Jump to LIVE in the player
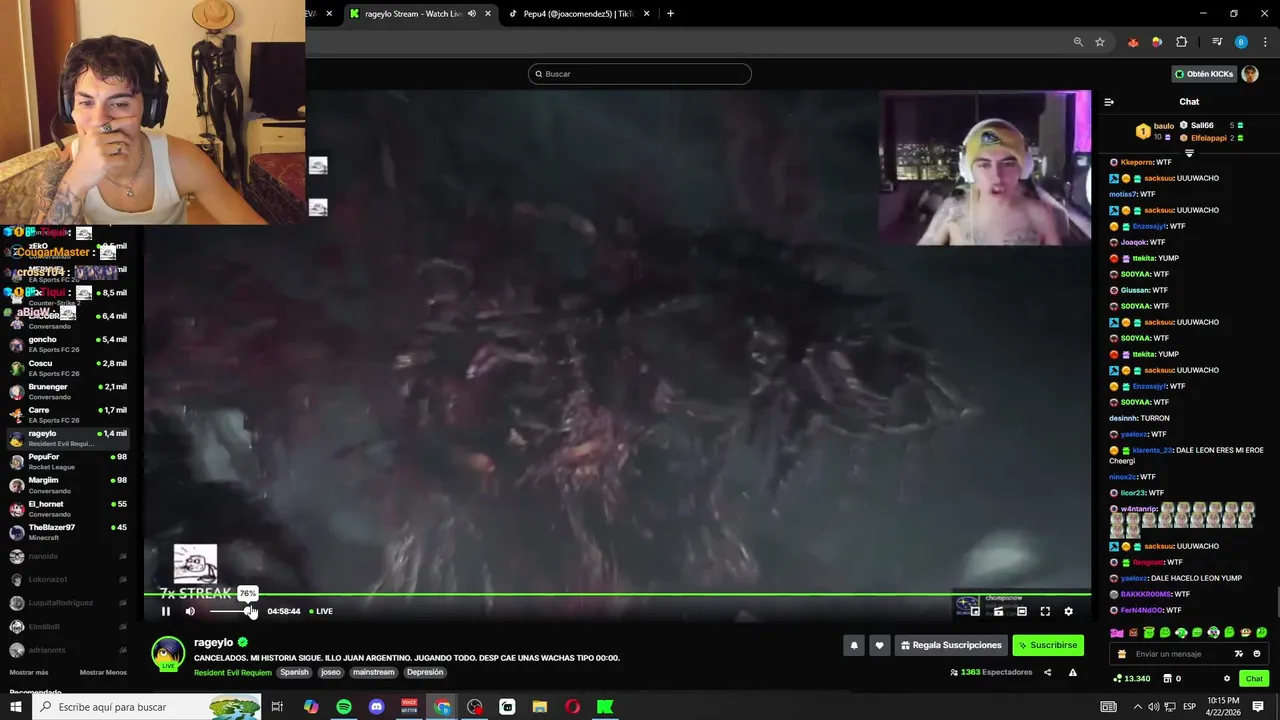The width and height of the screenshot is (1280, 720). coord(321,611)
